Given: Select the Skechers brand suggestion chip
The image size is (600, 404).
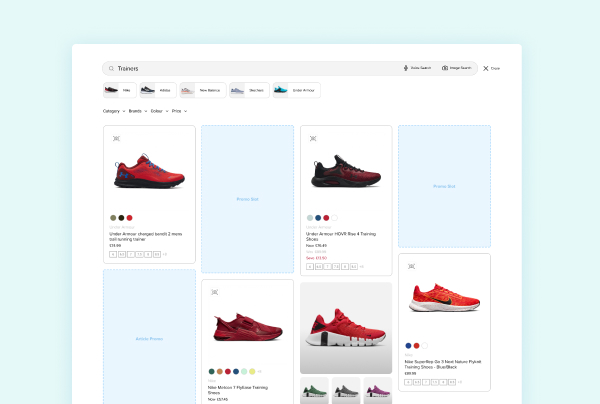Looking at the screenshot, I should coord(249,90).
